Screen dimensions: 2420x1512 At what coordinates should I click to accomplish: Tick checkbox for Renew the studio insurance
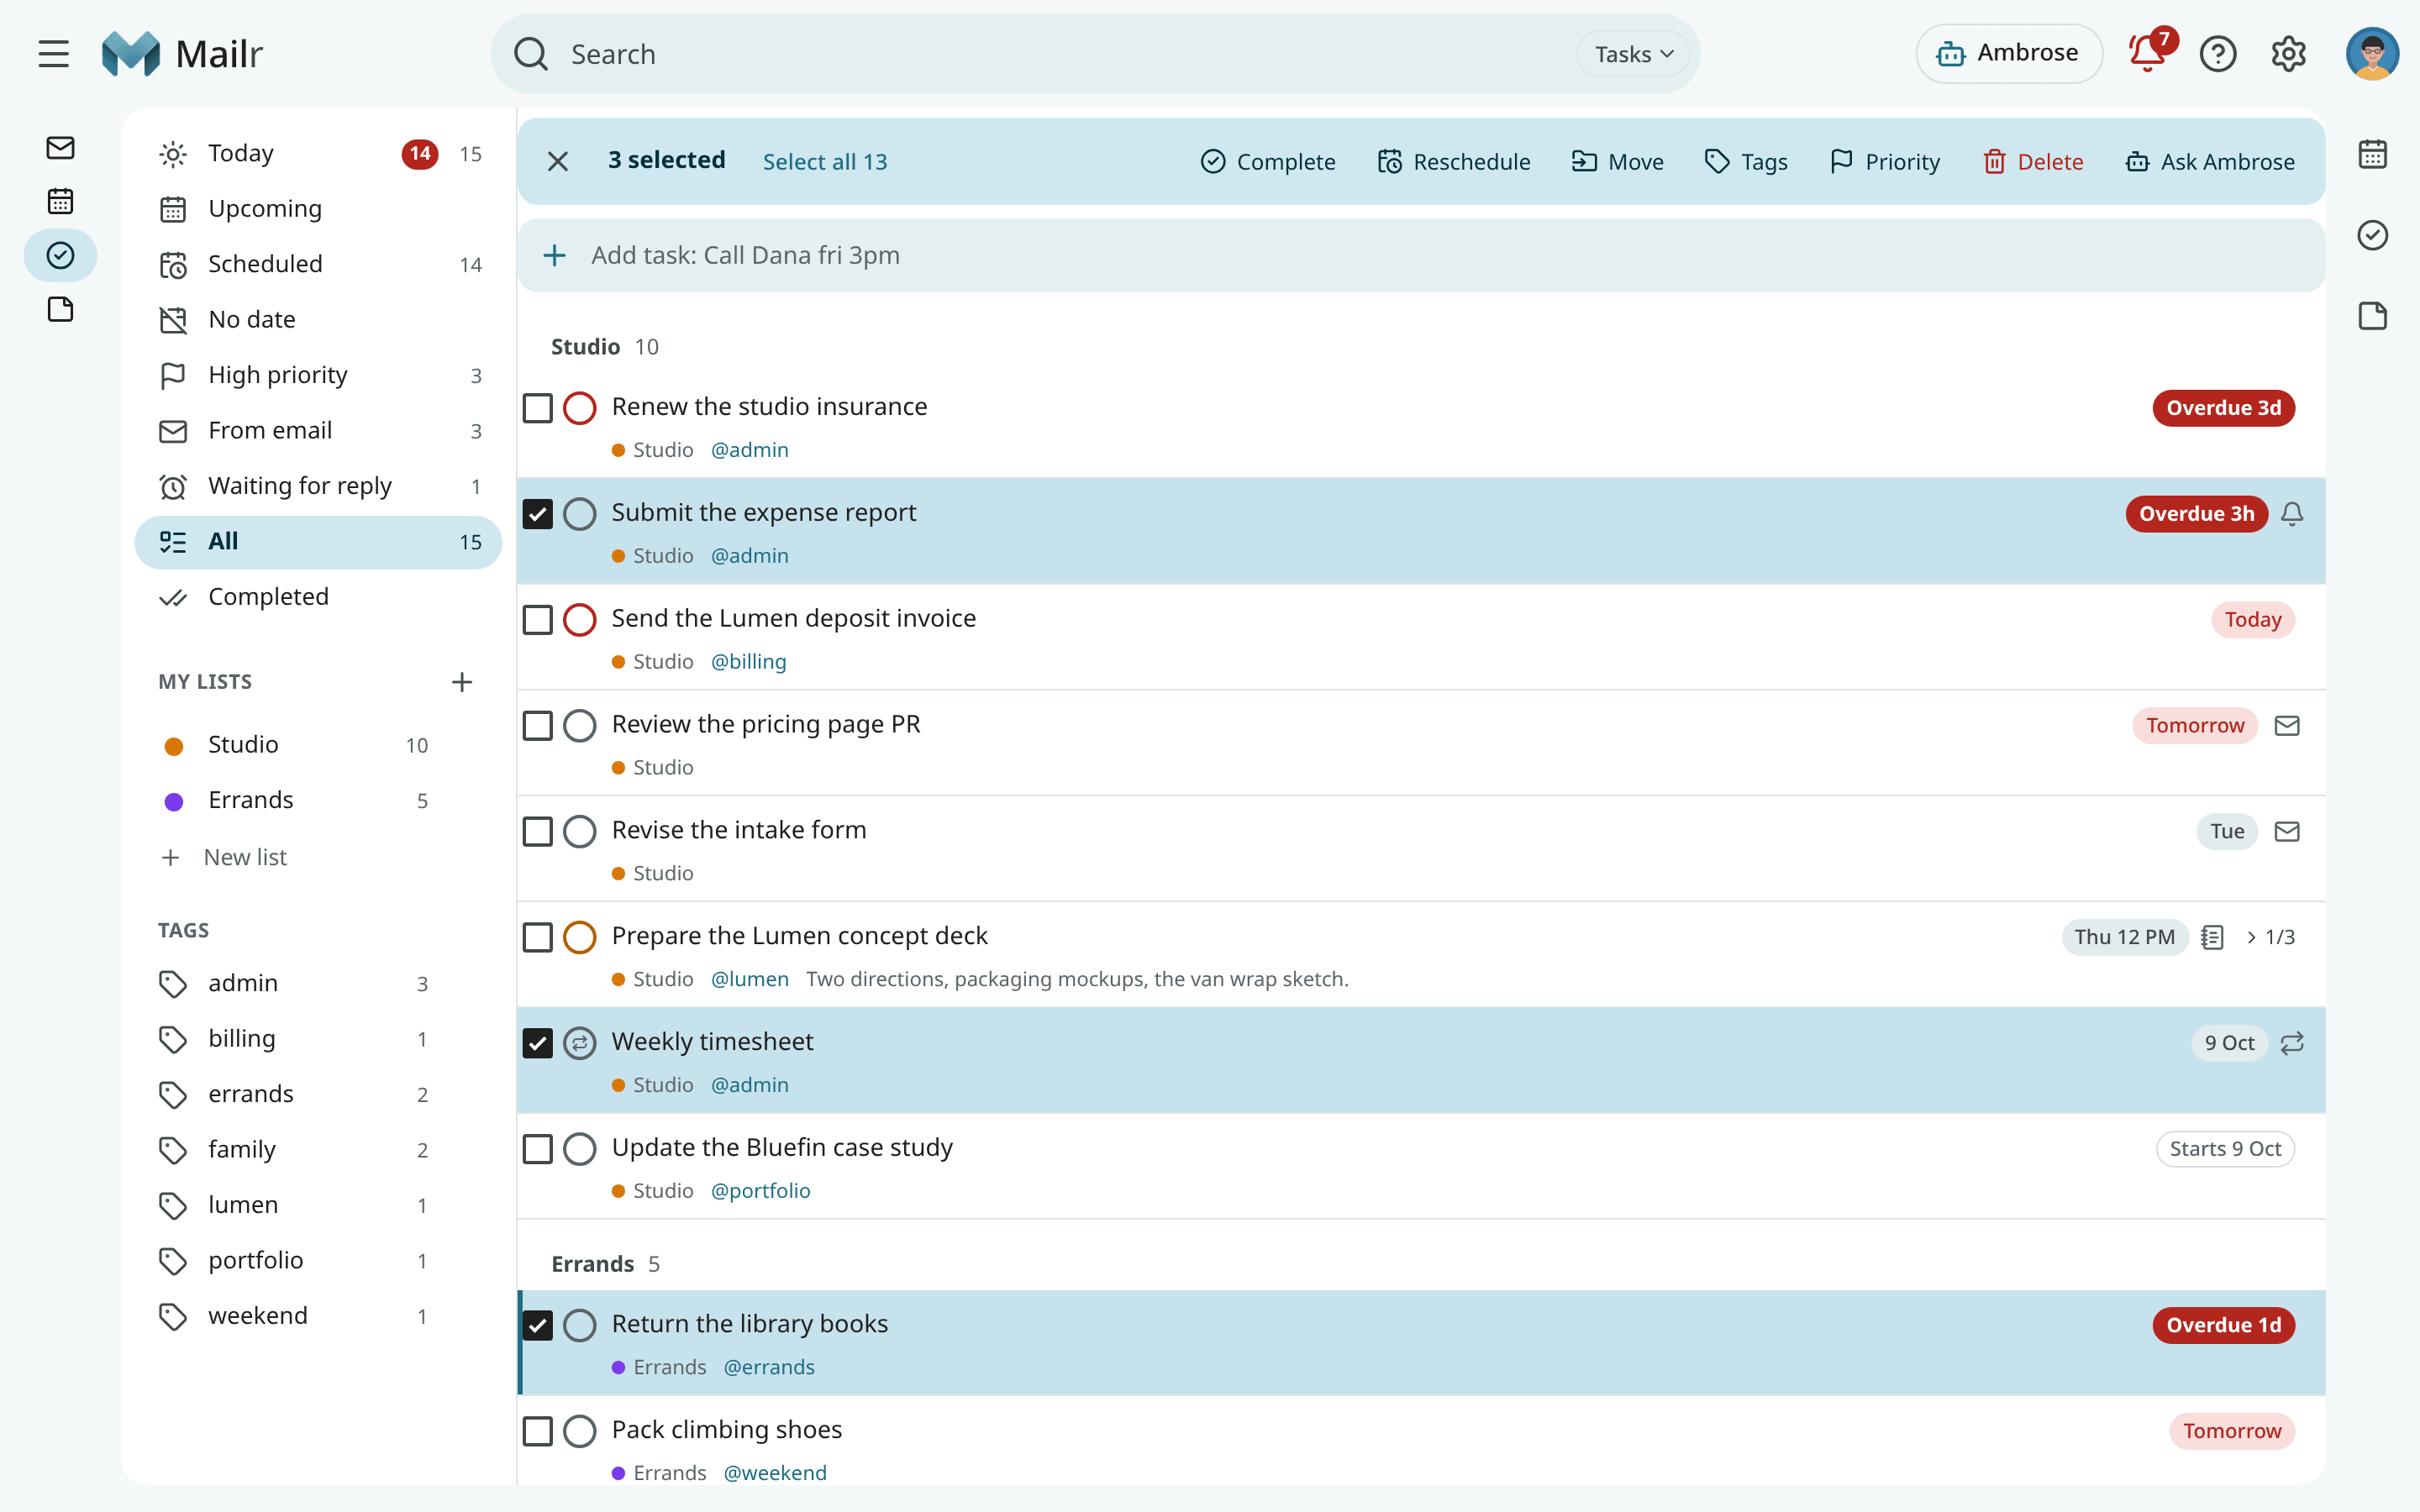click(538, 408)
